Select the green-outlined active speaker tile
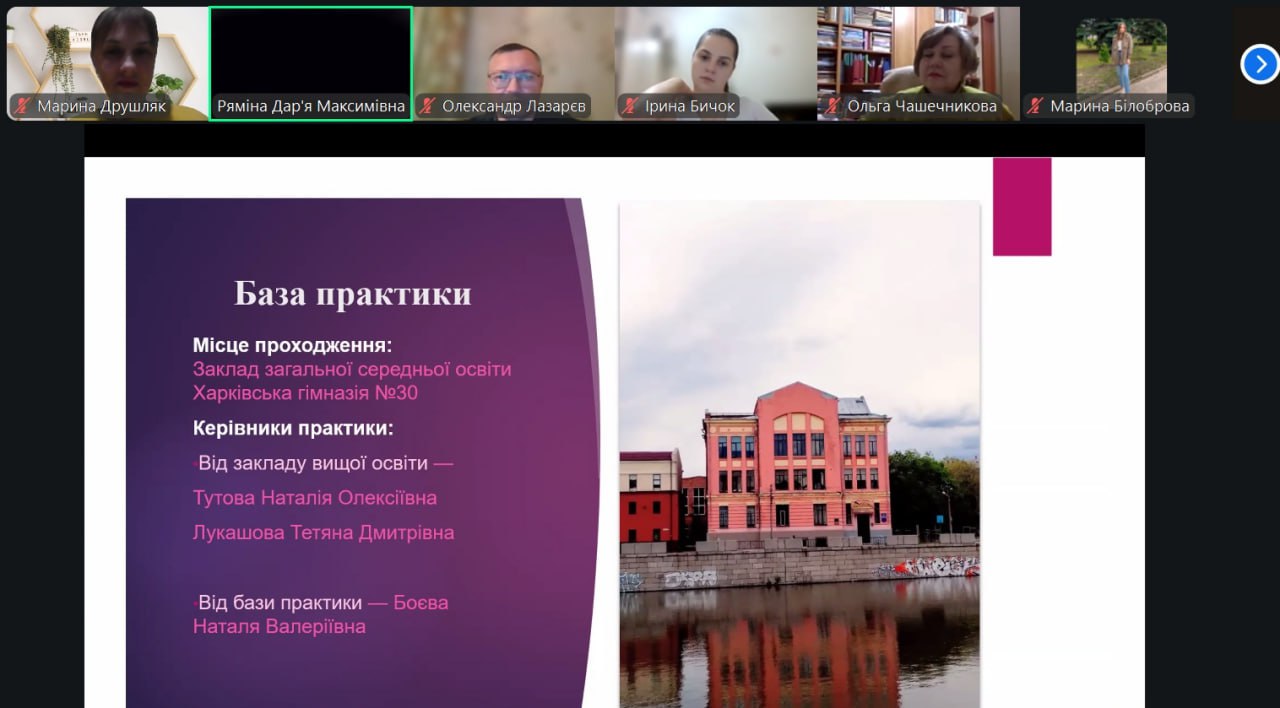Viewport: 1280px width, 708px height. [x=310, y=52]
